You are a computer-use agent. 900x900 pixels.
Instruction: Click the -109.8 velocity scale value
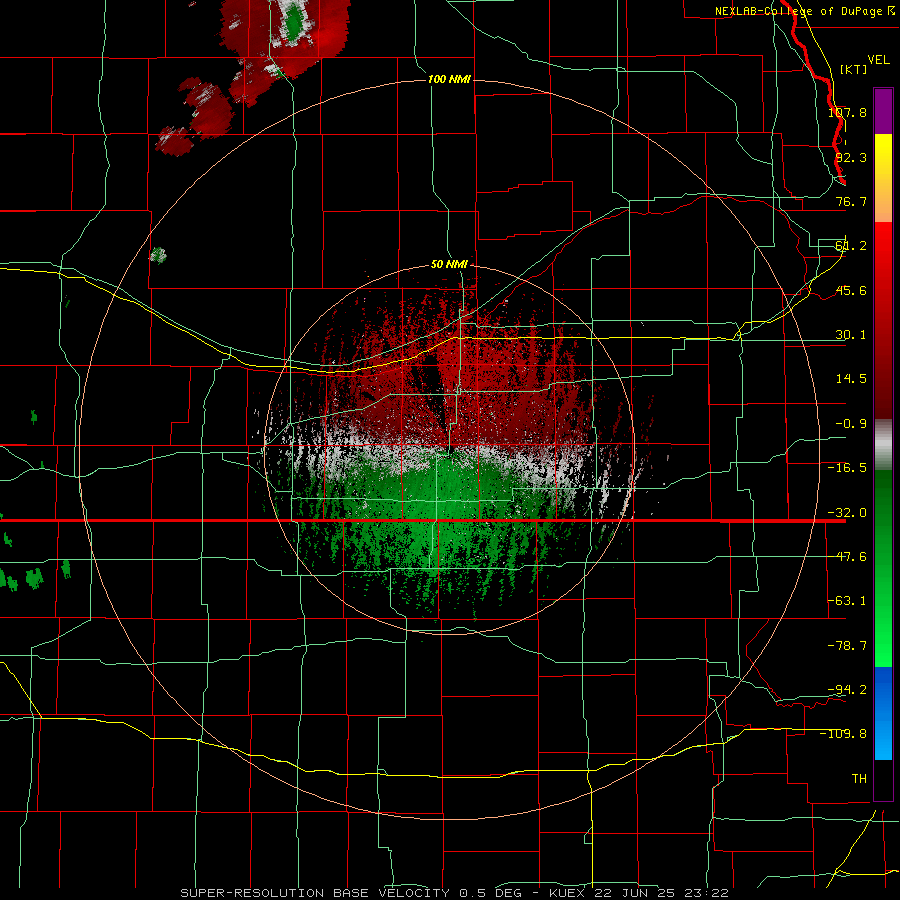coord(843,734)
